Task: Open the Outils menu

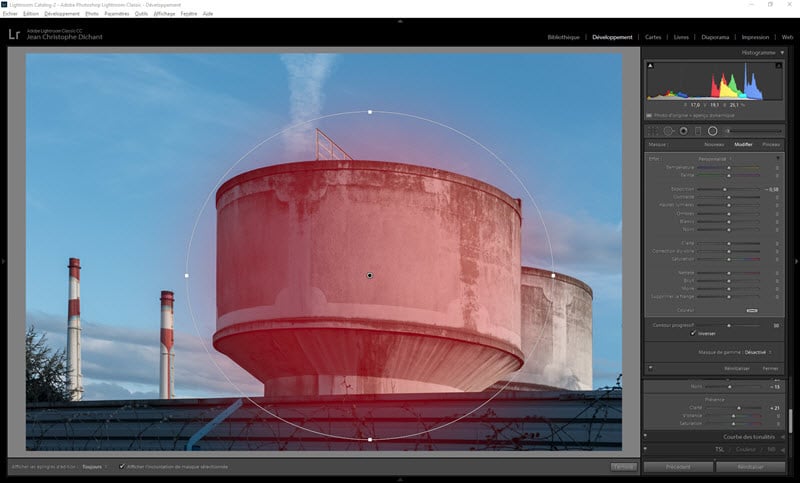Action: (x=141, y=14)
